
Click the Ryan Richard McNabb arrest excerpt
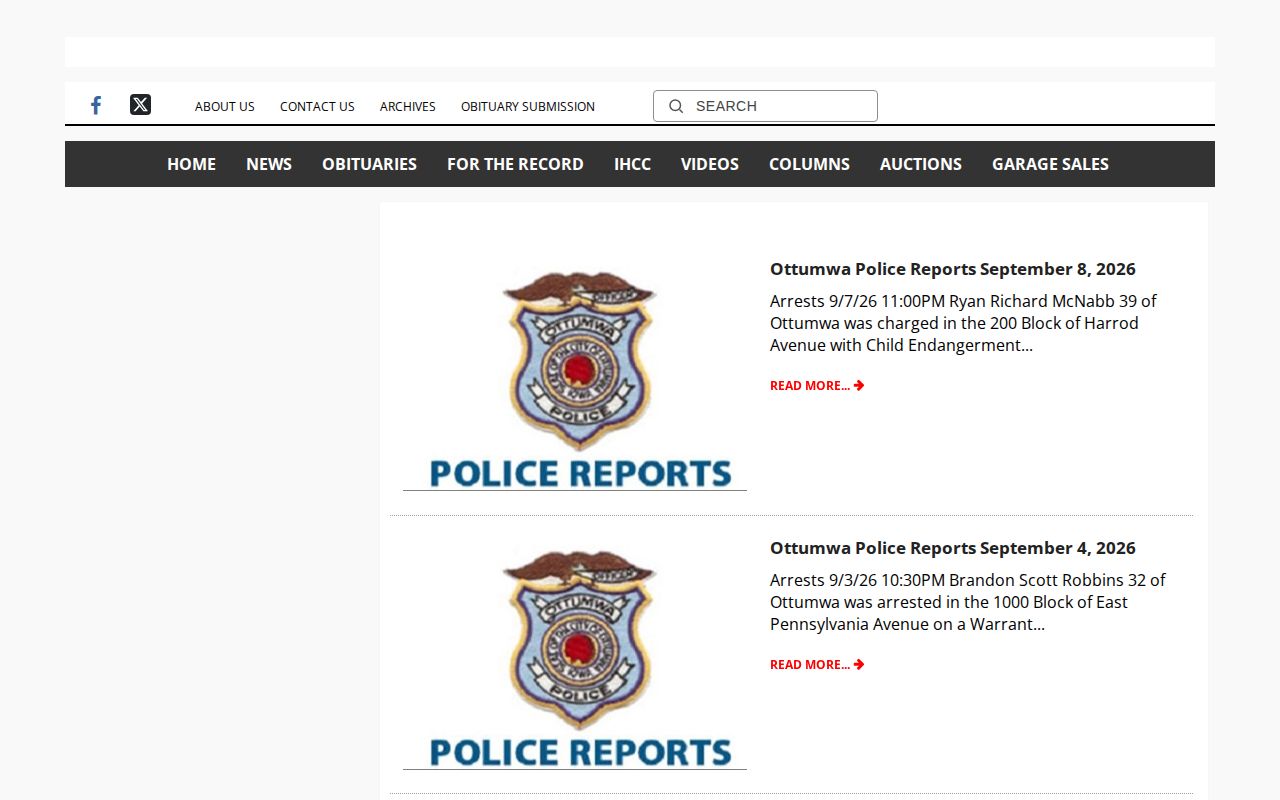point(964,323)
